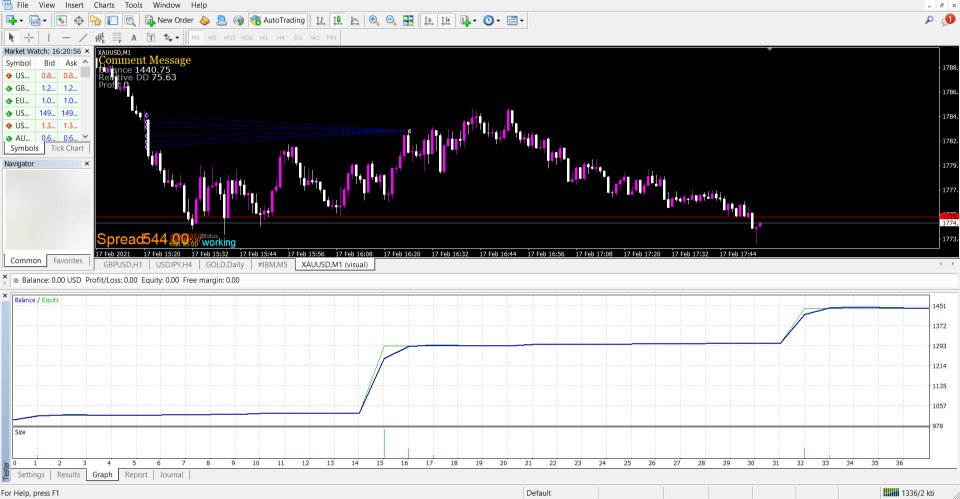This screenshot has width=960, height=499.
Task: Open the MetaEditor yellow book icon
Action: tap(204, 20)
